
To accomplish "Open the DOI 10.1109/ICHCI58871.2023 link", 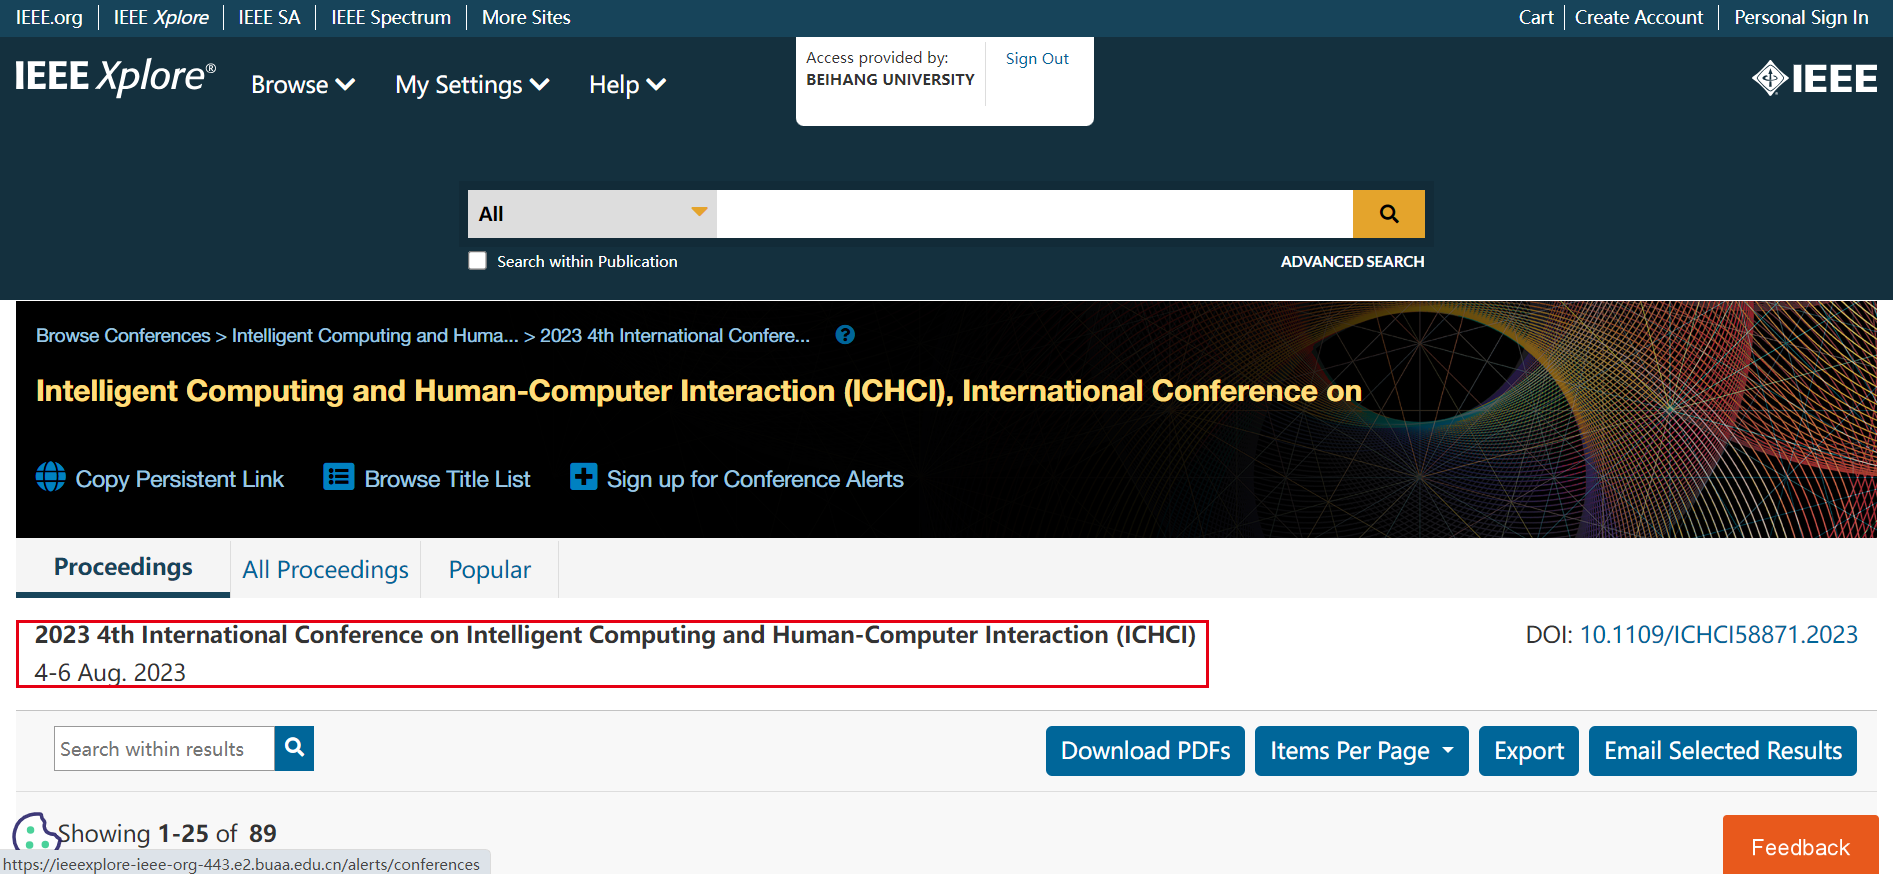I will tap(1718, 635).
